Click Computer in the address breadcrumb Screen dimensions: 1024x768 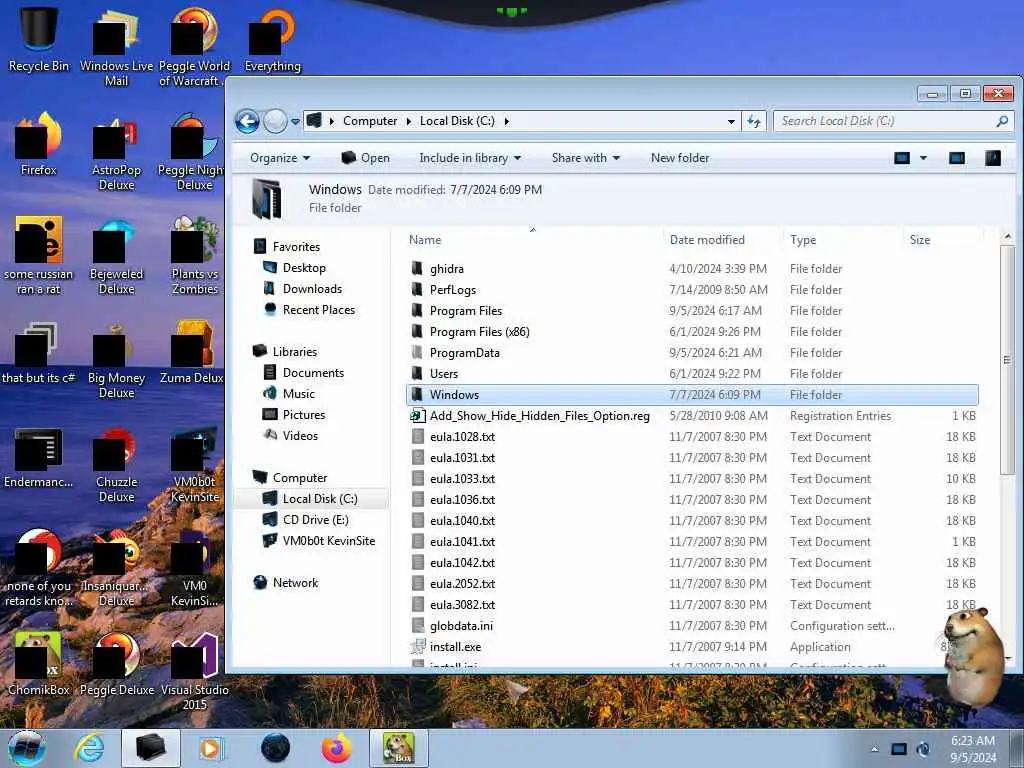tap(370, 121)
